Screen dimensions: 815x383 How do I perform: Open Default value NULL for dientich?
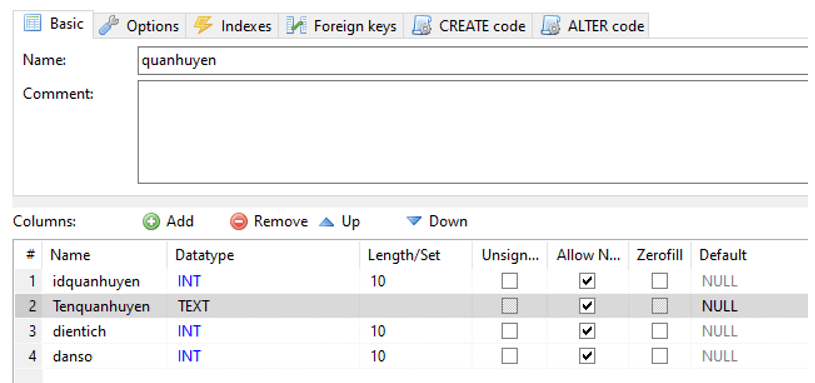click(719, 331)
